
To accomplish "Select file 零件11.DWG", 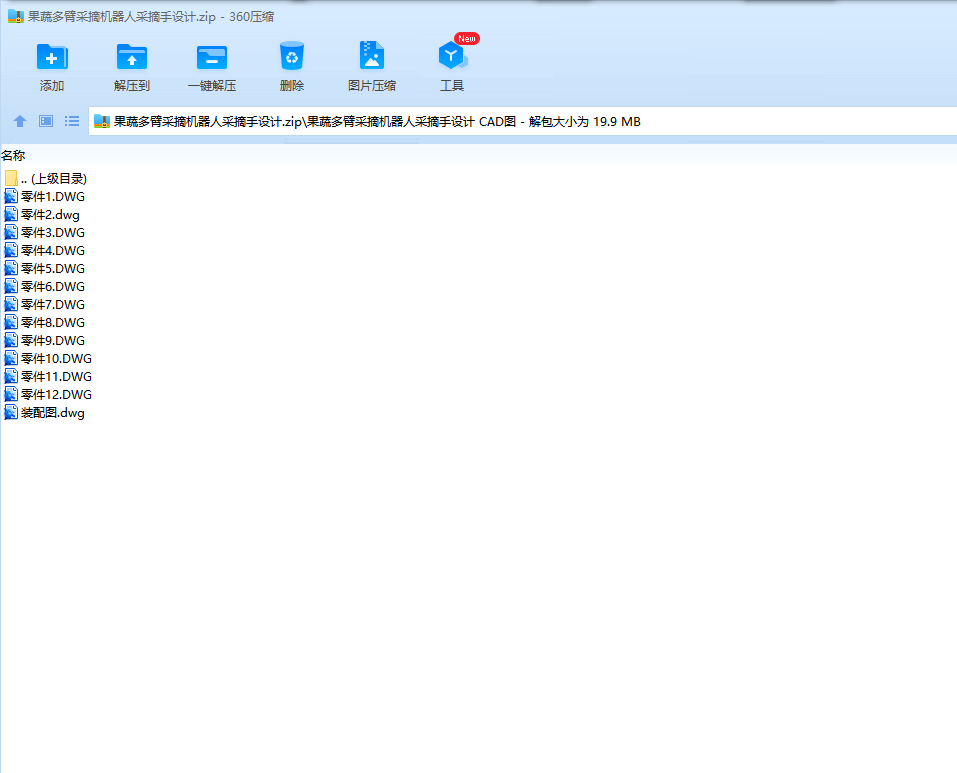I will (x=49, y=376).
